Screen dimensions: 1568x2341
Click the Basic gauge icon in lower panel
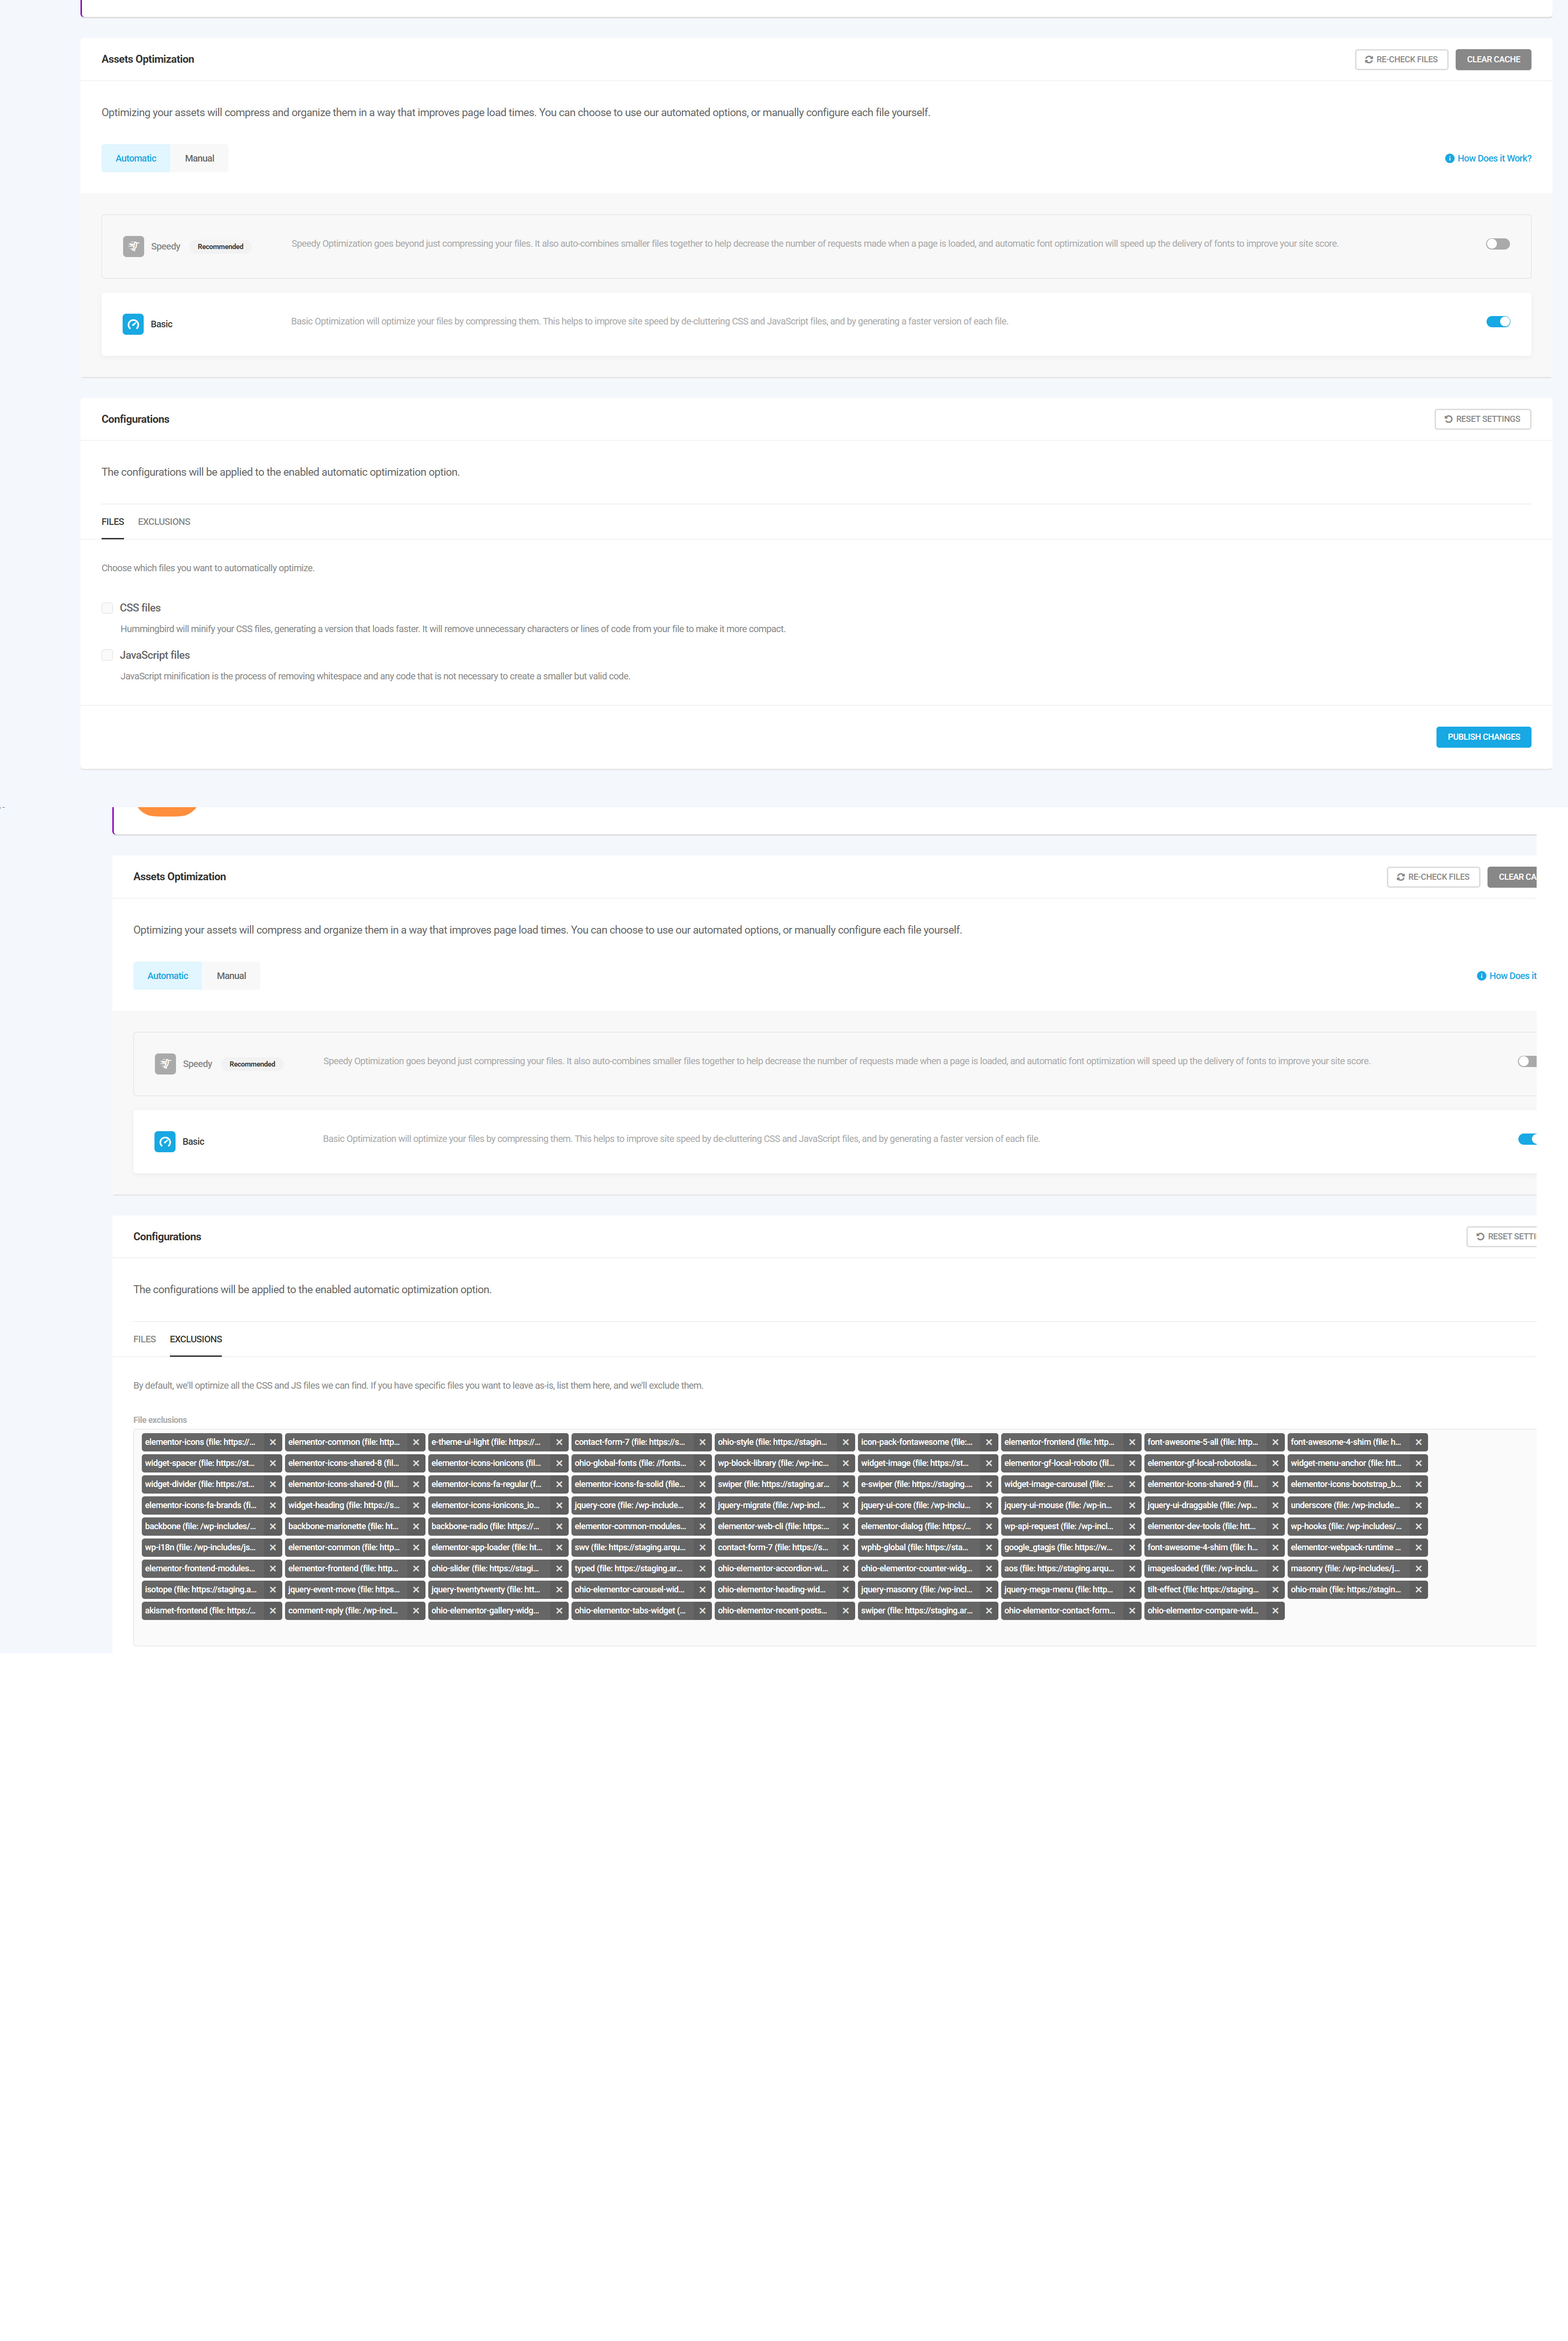165,1141
